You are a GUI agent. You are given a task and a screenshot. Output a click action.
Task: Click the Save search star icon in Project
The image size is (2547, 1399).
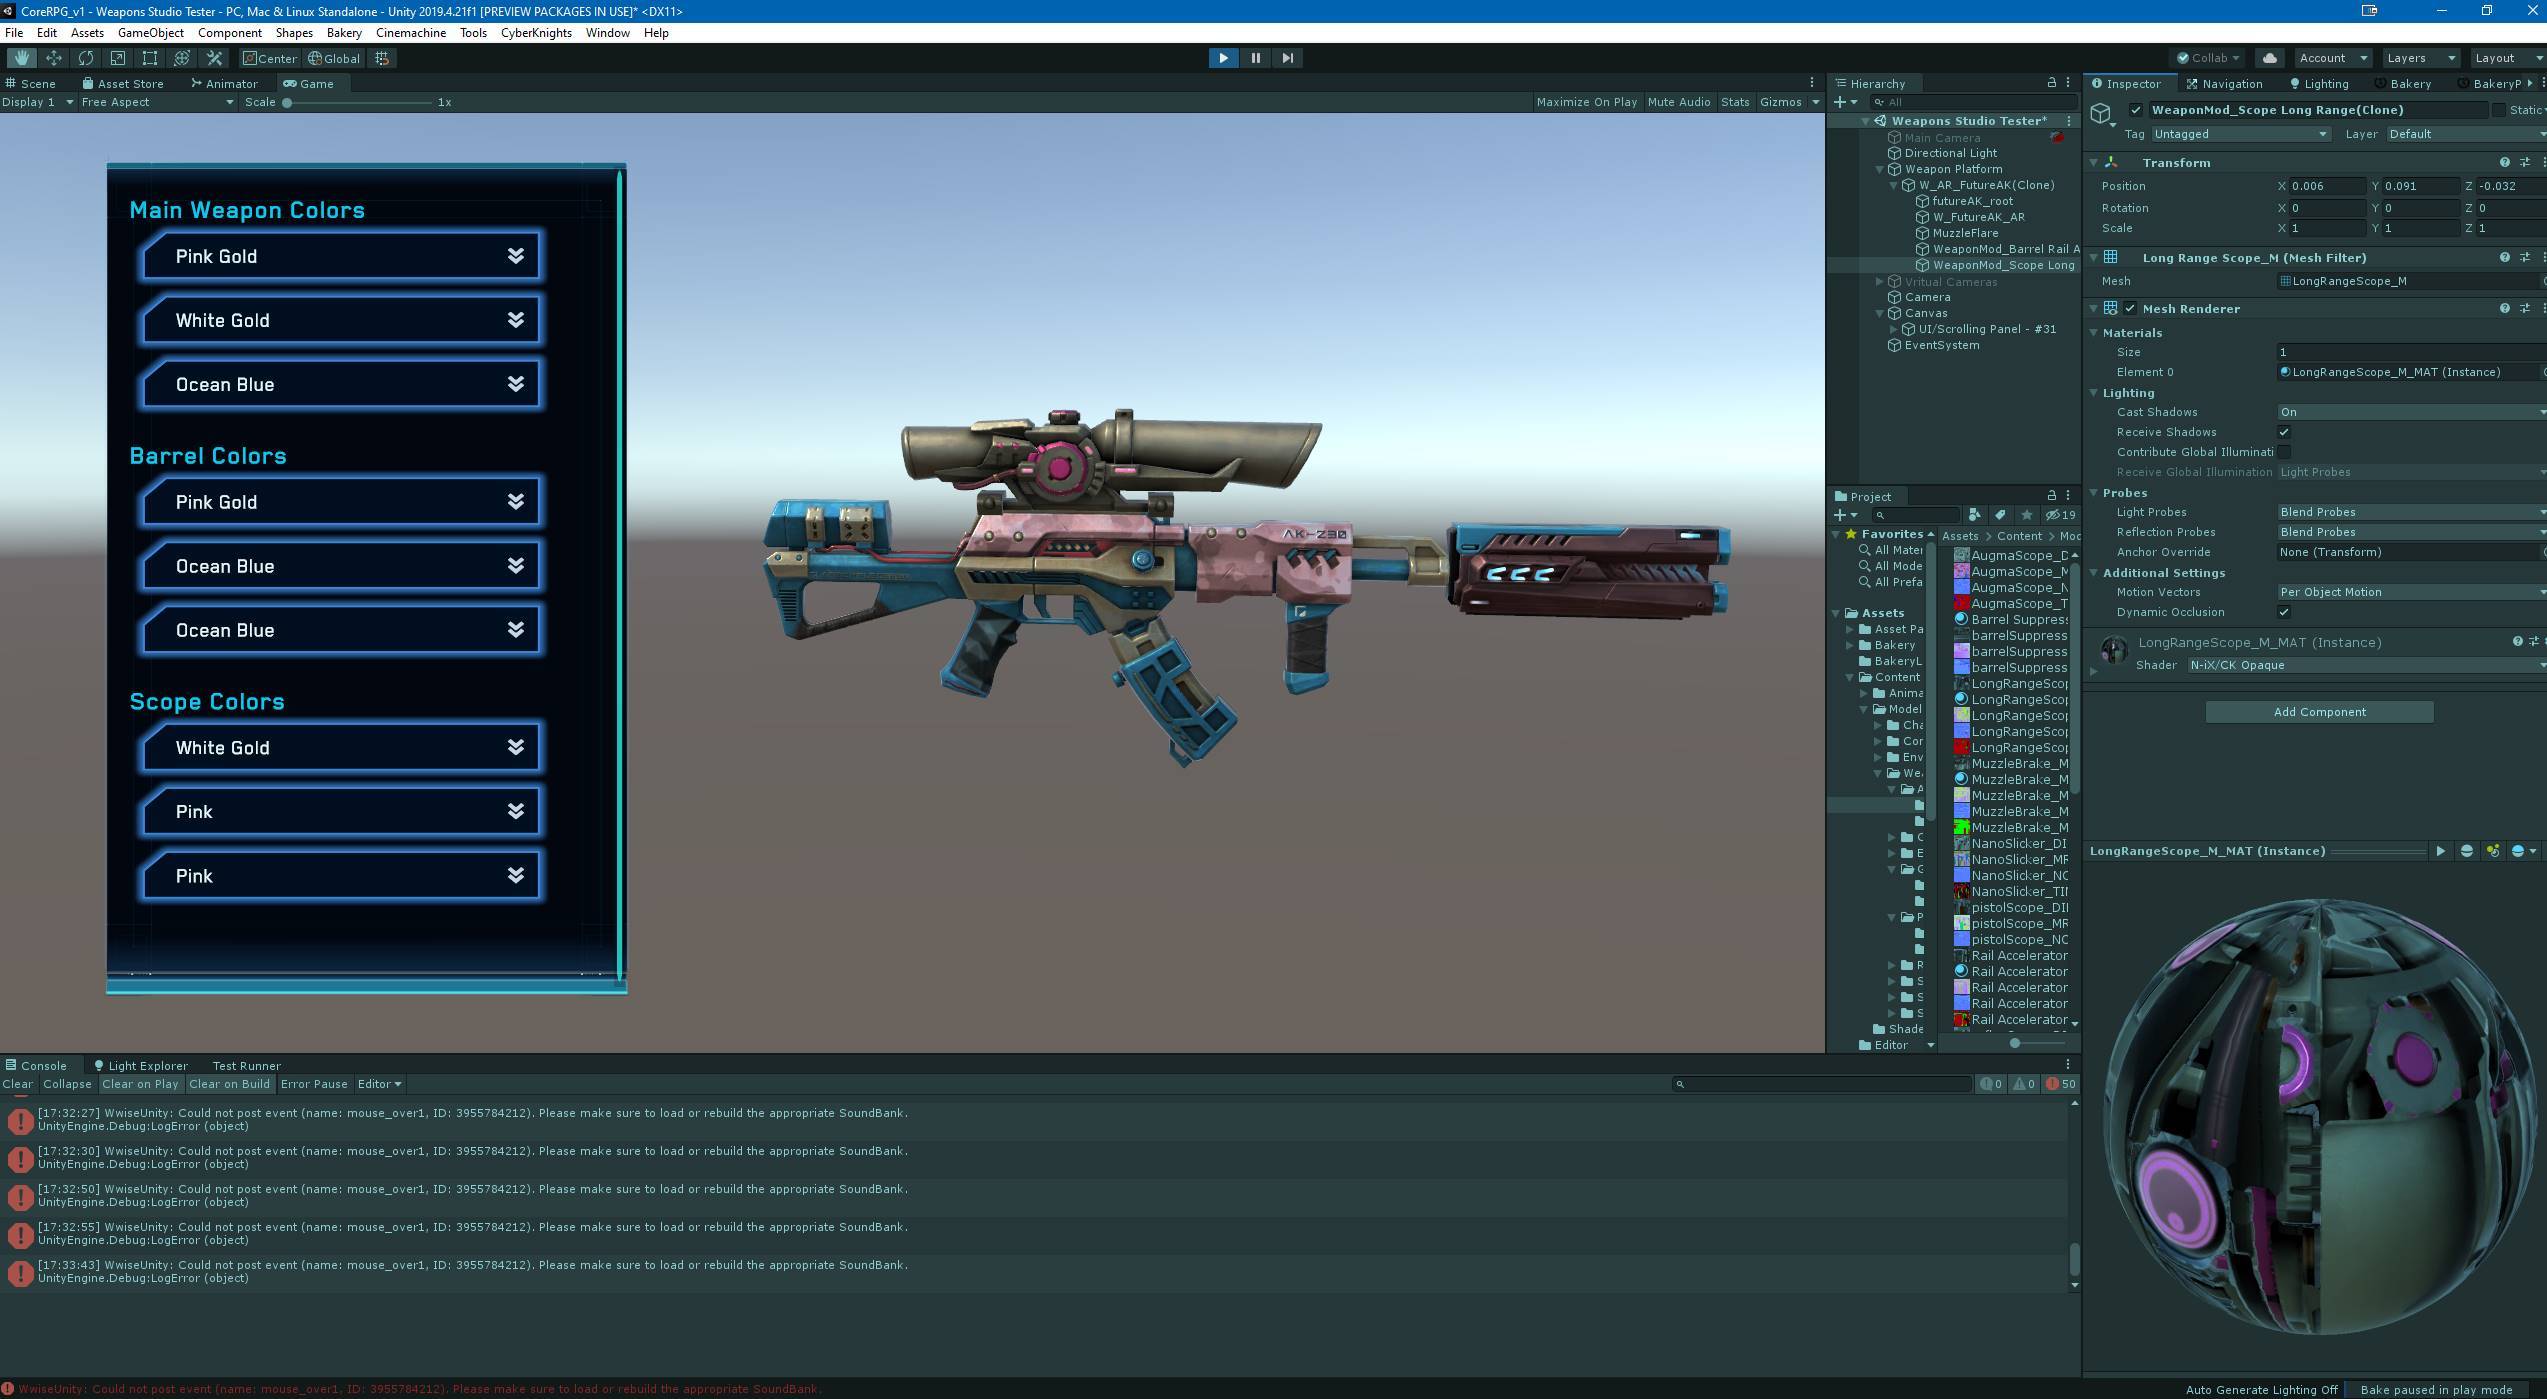point(2027,515)
